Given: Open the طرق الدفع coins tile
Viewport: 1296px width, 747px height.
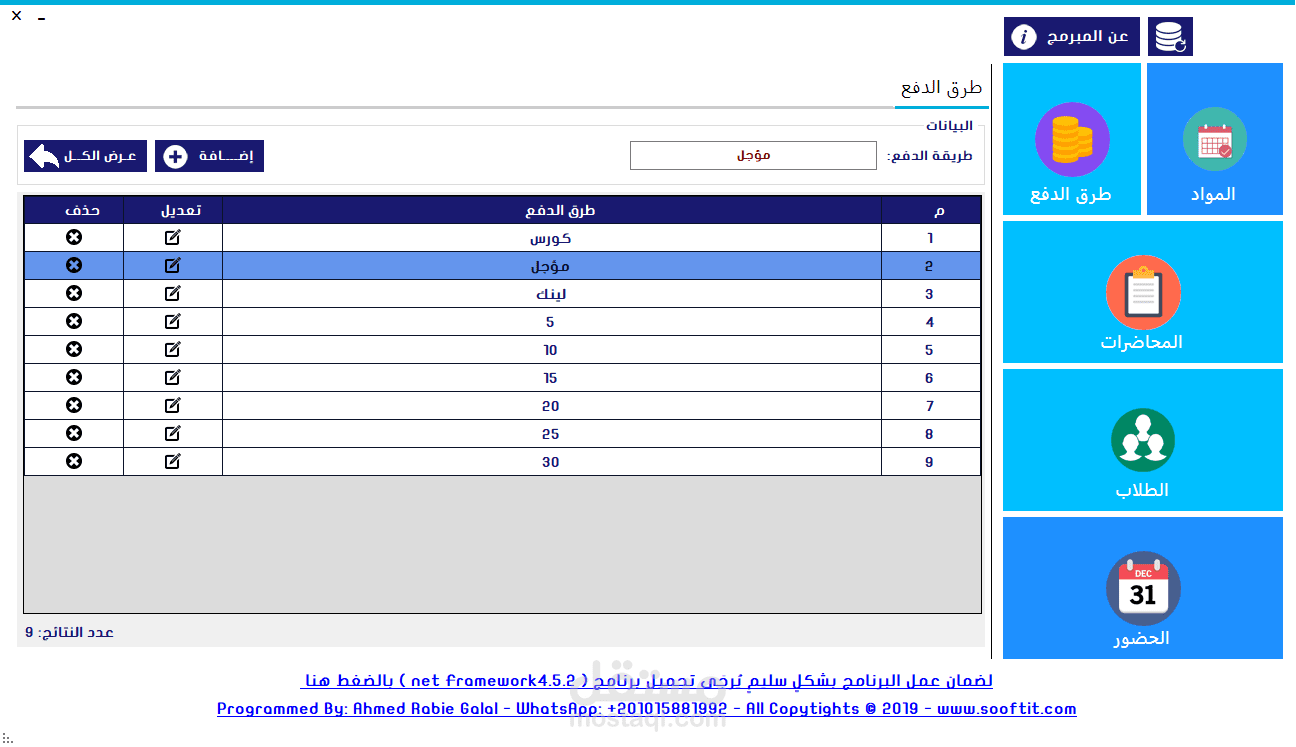Looking at the screenshot, I should tap(1072, 139).
